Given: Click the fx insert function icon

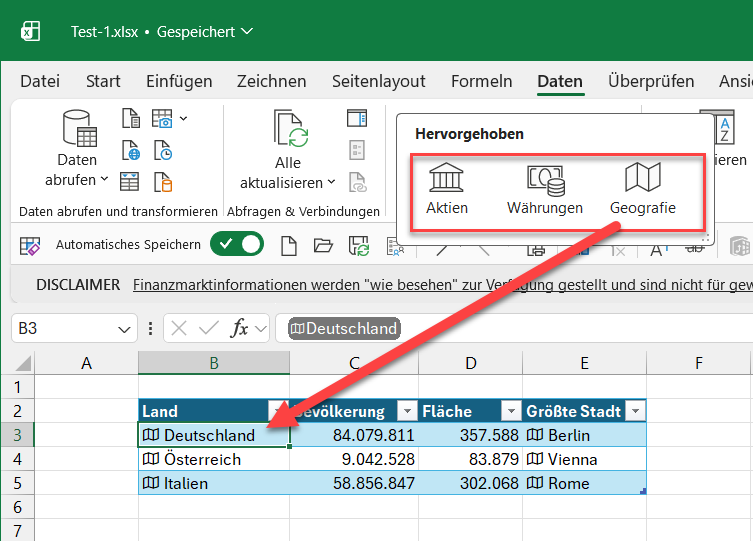Looking at the screenshot, I should (x=240, y=328).
